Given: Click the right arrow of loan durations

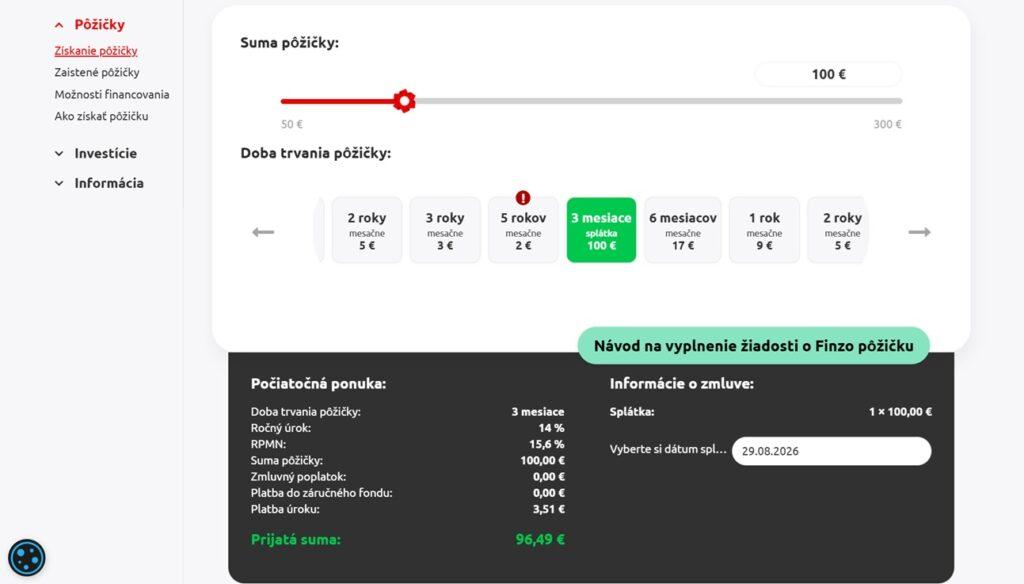Looking at the screenshot, I should (919, 232).
